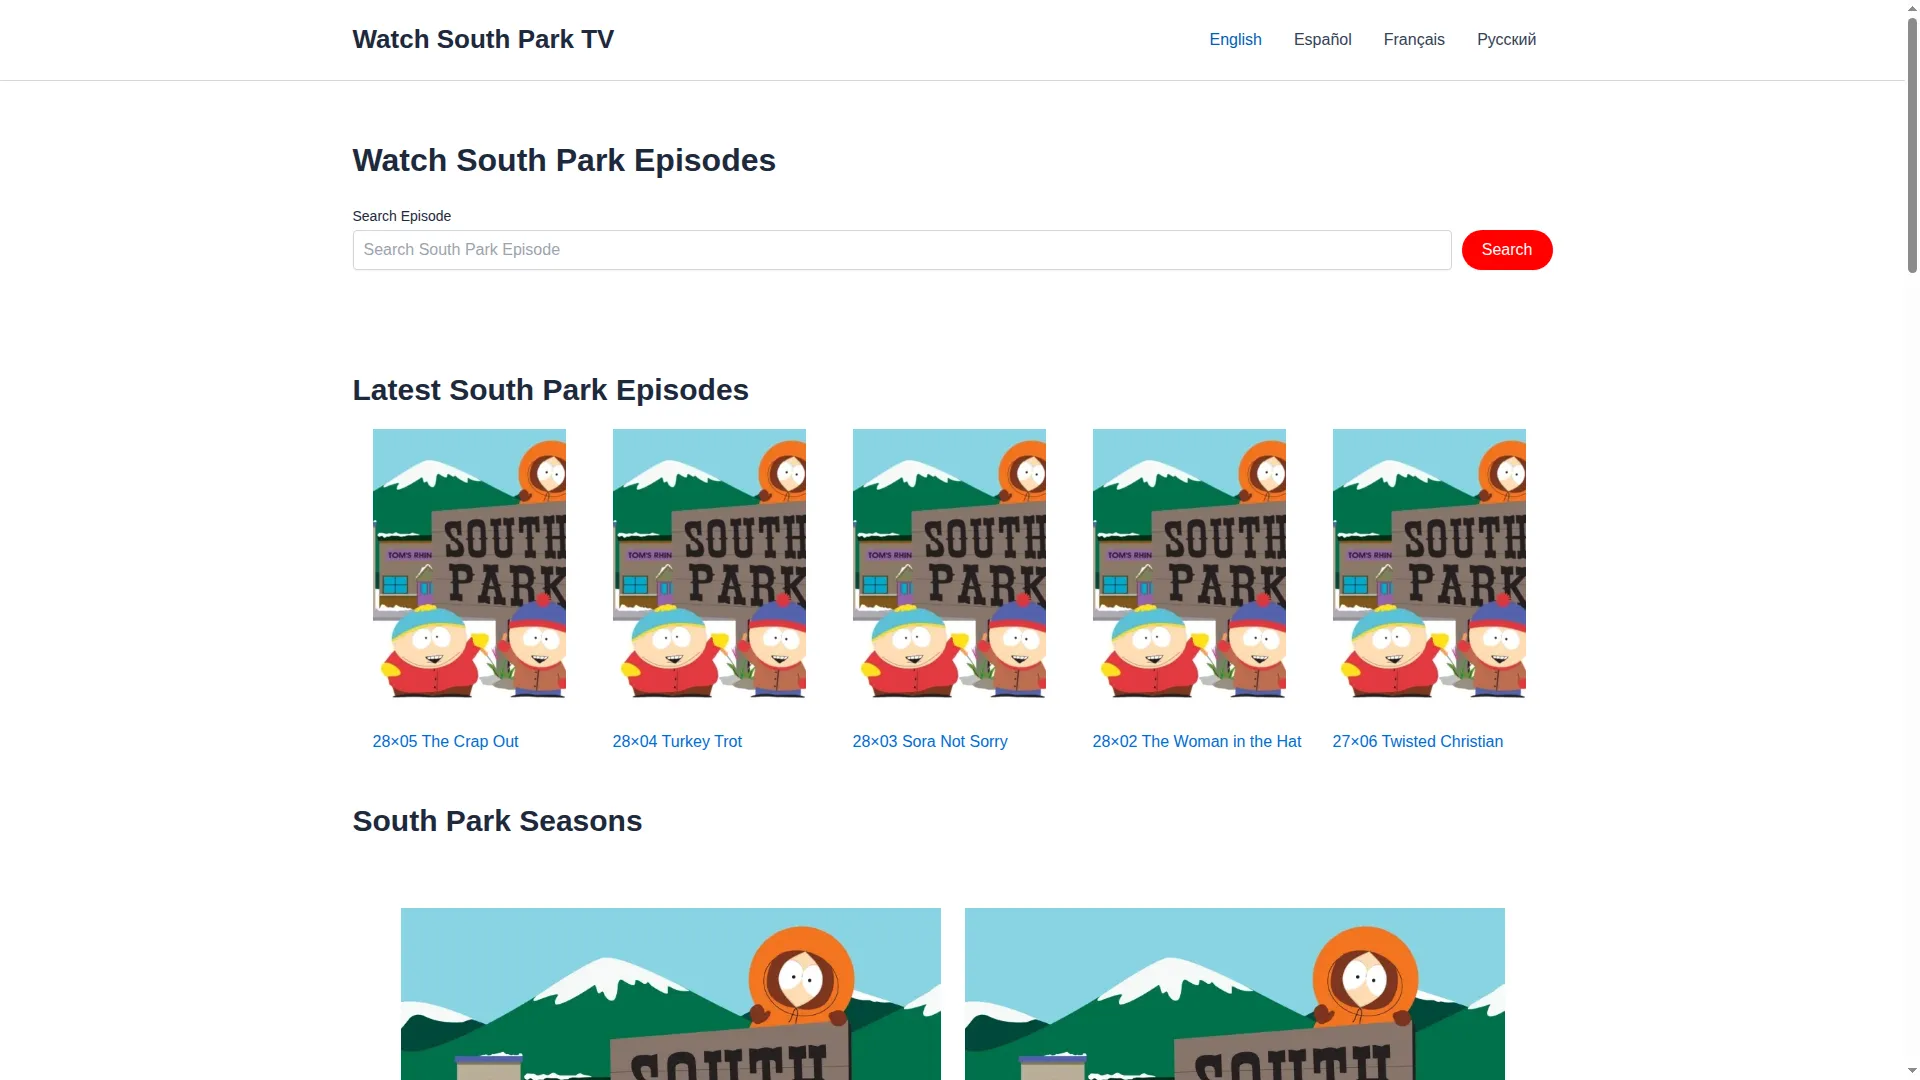The width and height of the screenshot is (1920, 1080).
Task: Open episode 28×02 The Woman in the Hat
Action: click(1197, 741)
